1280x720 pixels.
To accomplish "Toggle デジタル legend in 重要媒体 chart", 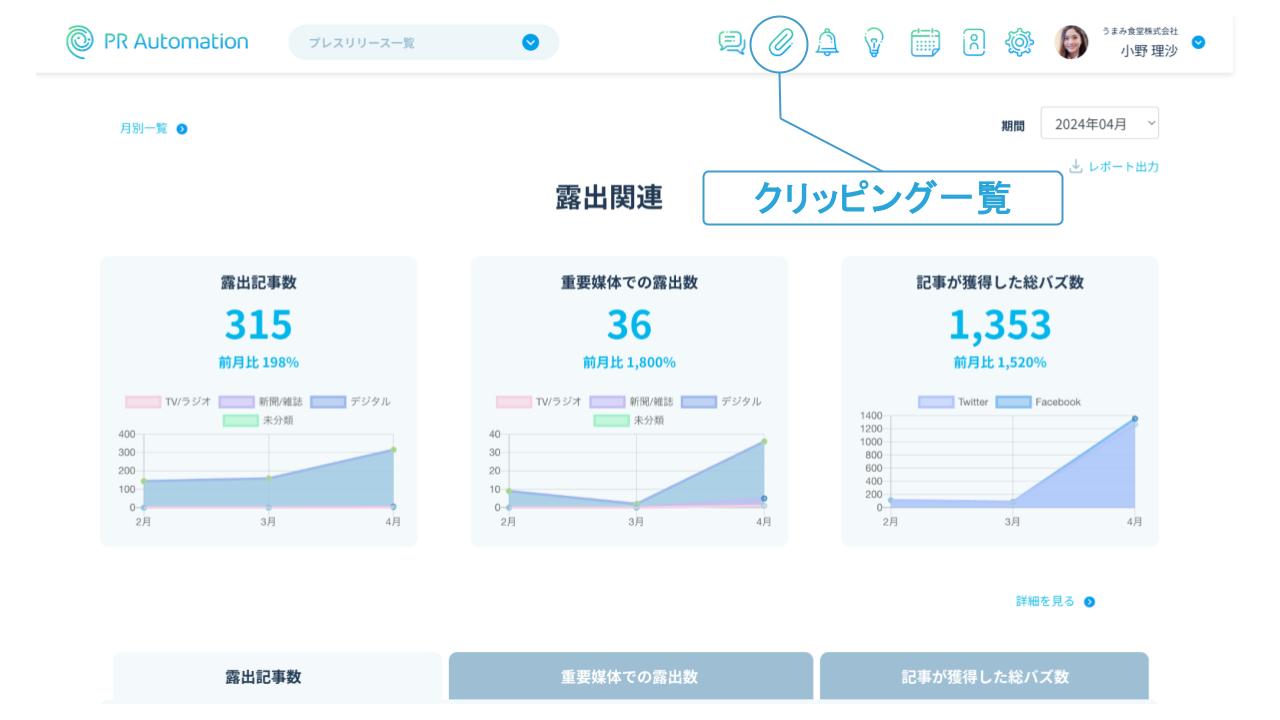I will 720,402.
